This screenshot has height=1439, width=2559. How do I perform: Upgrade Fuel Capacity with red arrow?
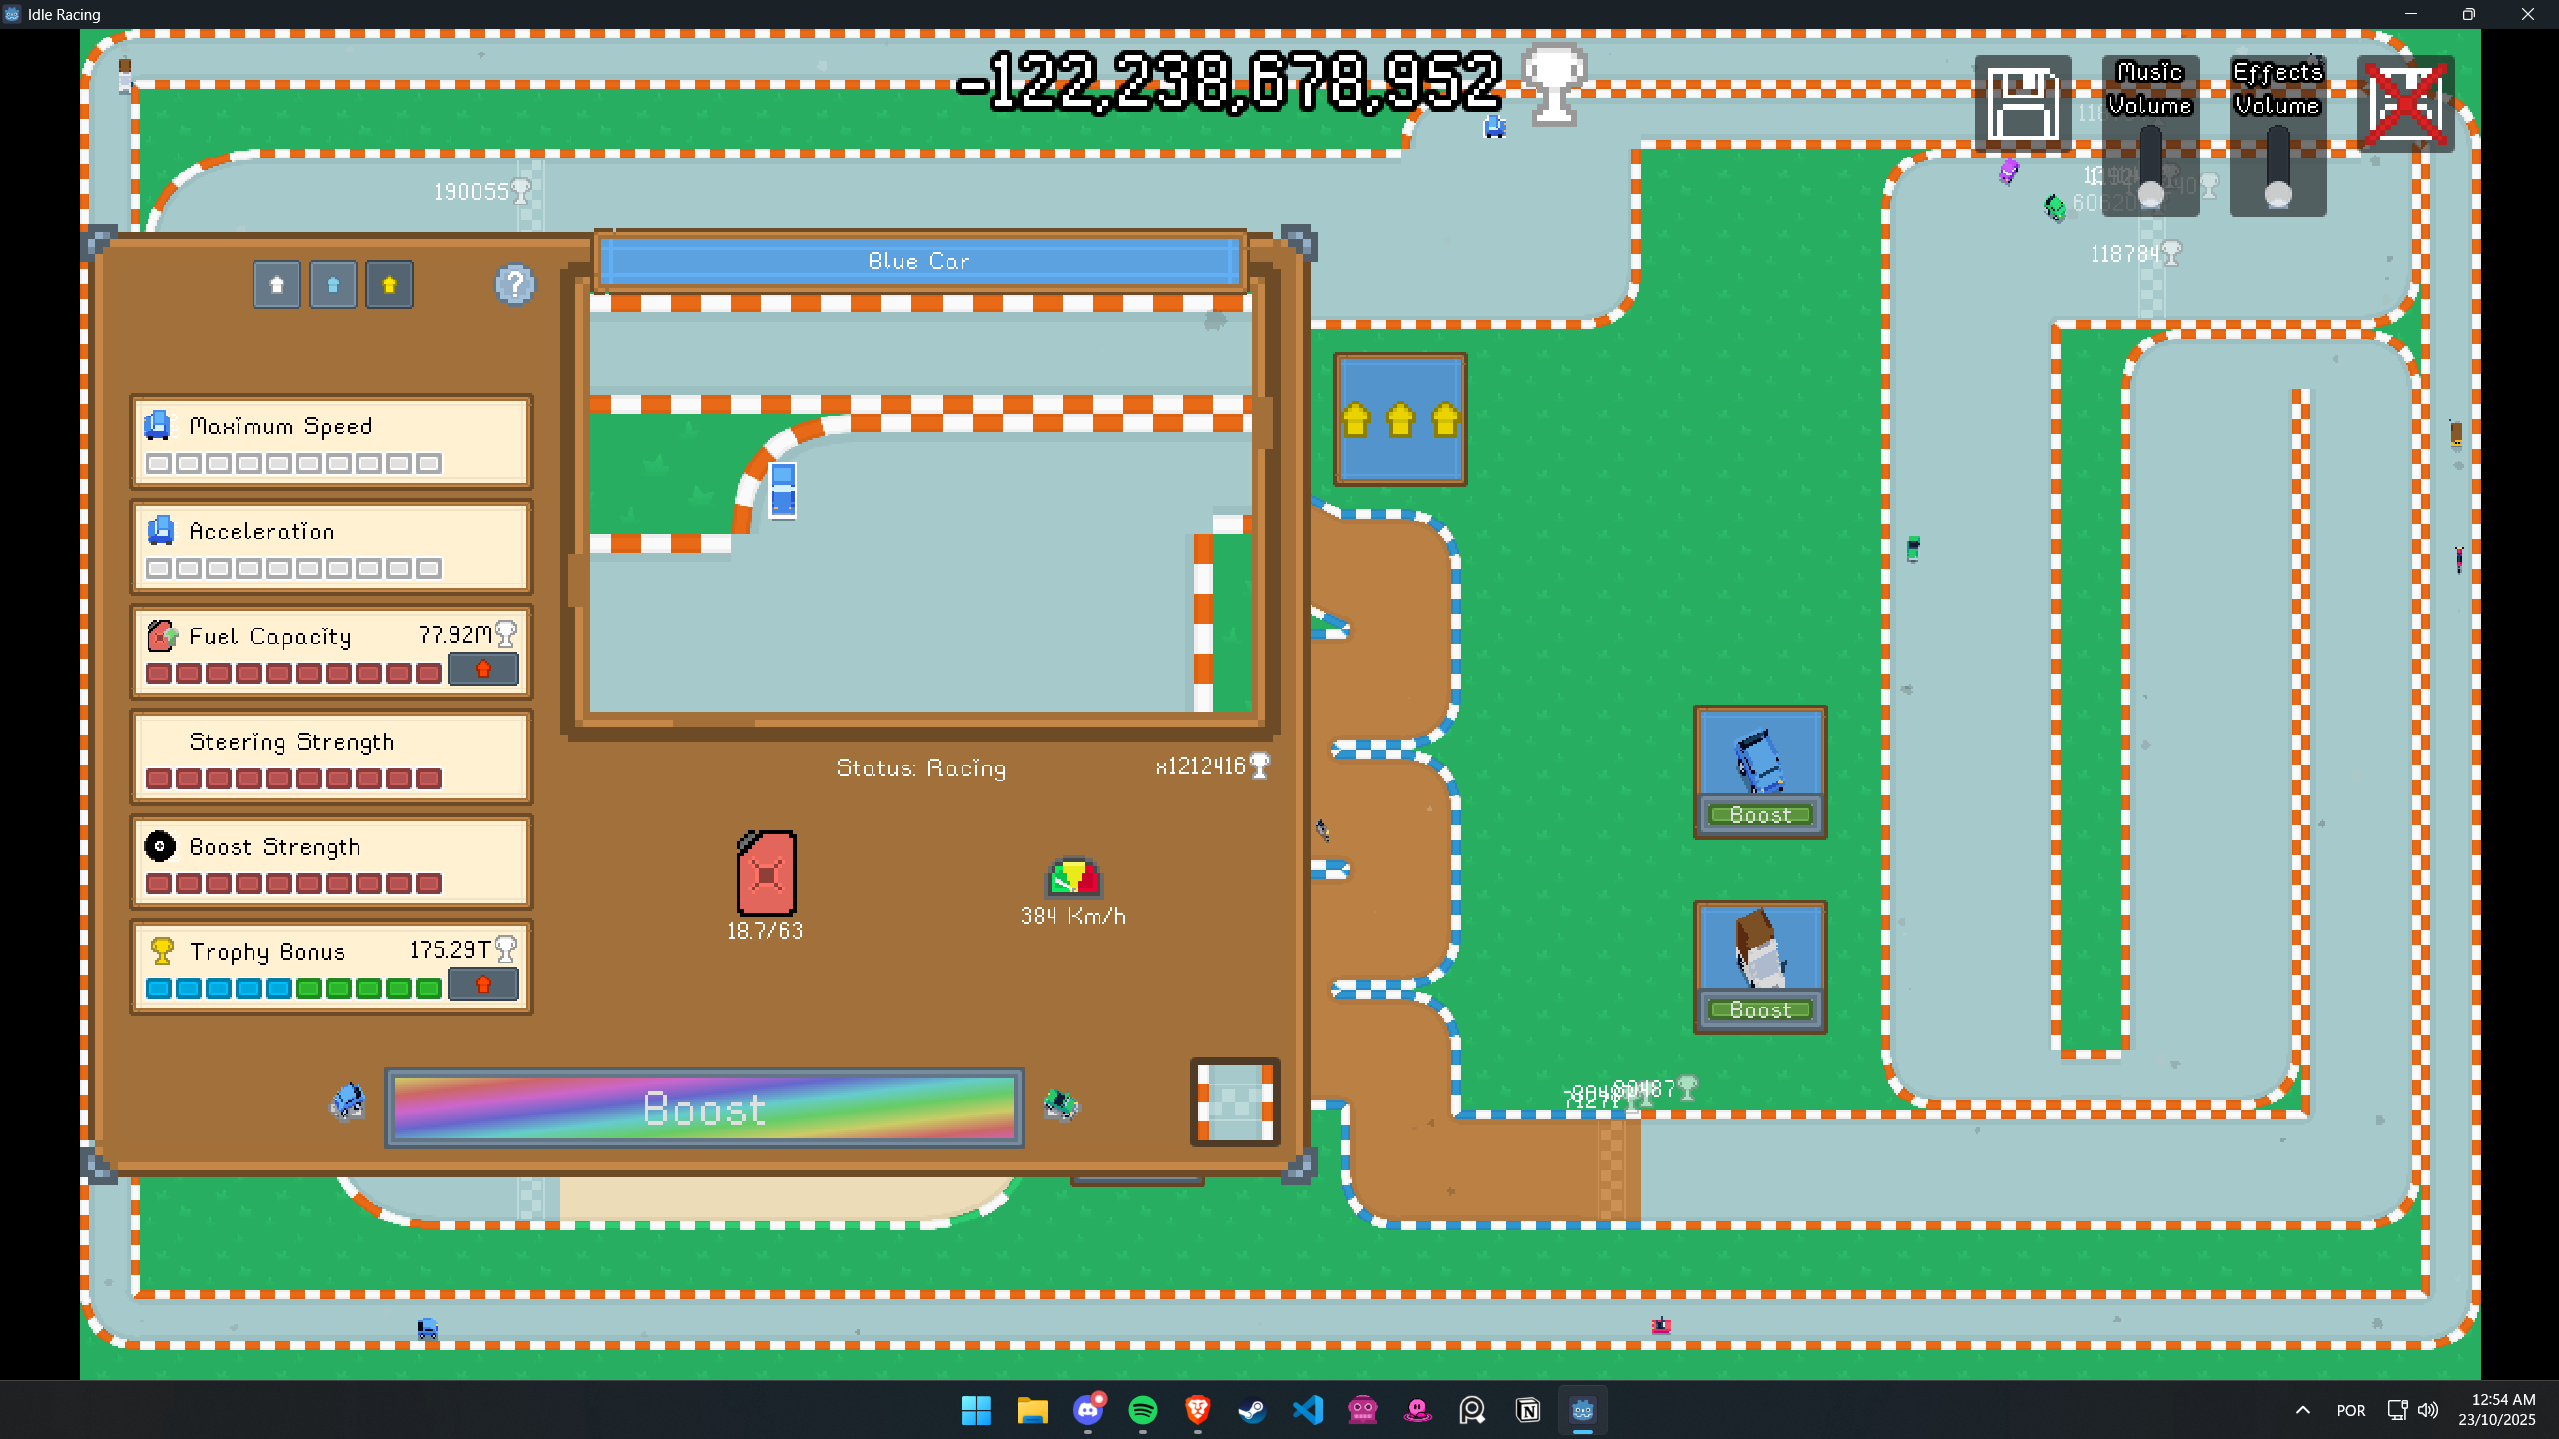(x=483, y=669)
